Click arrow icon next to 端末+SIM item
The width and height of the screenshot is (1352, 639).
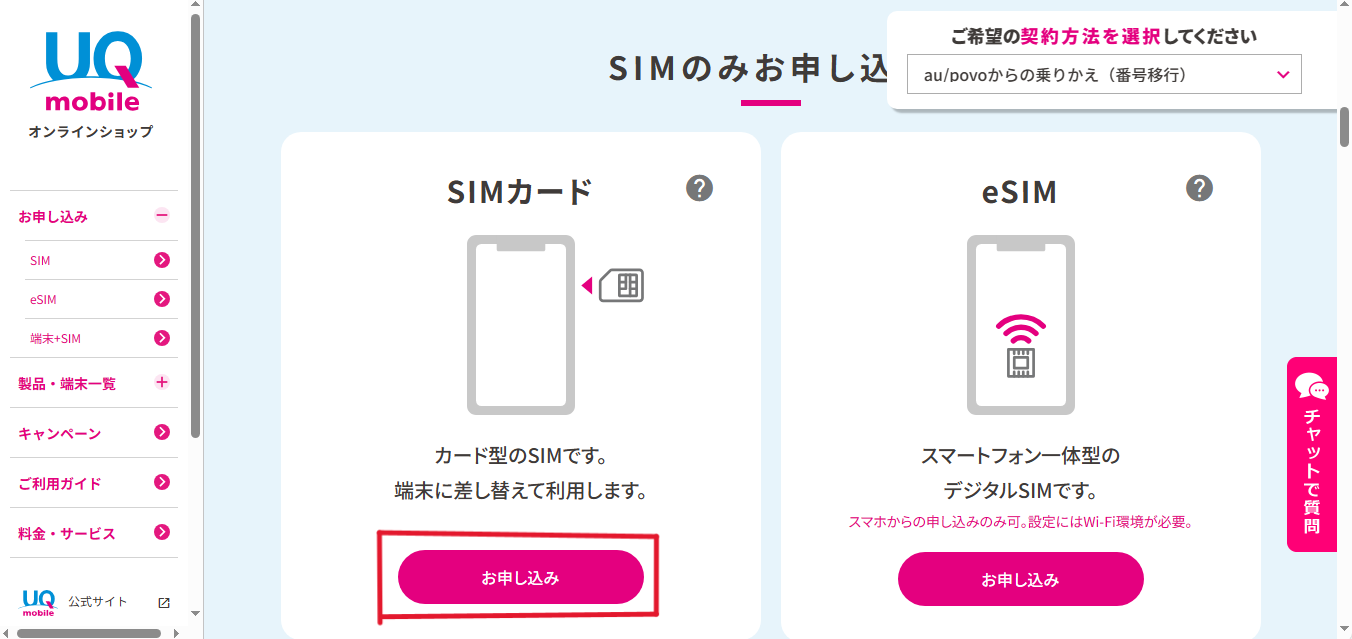162,338
